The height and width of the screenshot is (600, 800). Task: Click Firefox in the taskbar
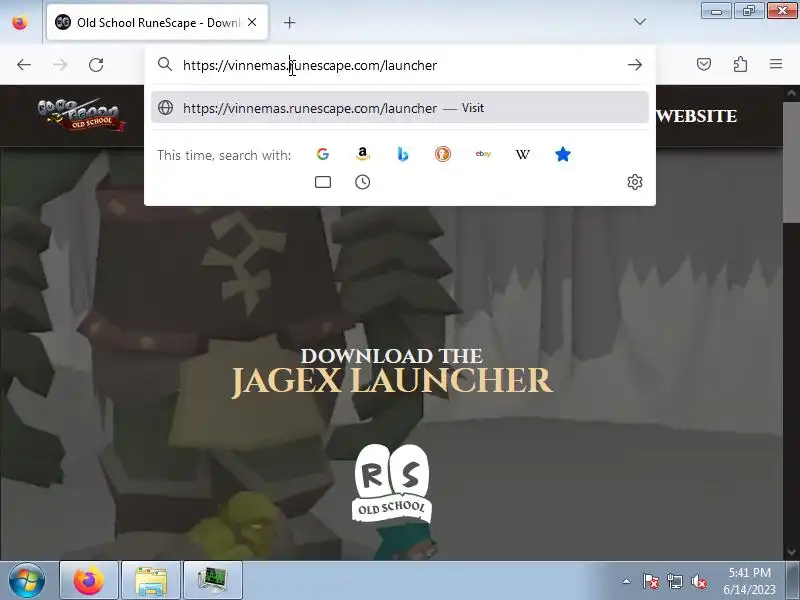tap(89, 580)
